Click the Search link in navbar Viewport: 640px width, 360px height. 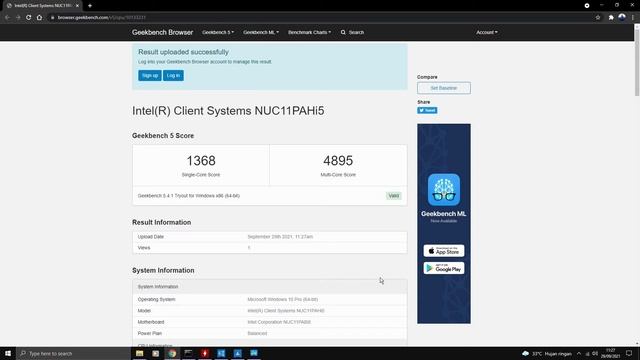[x=352, y=32]
